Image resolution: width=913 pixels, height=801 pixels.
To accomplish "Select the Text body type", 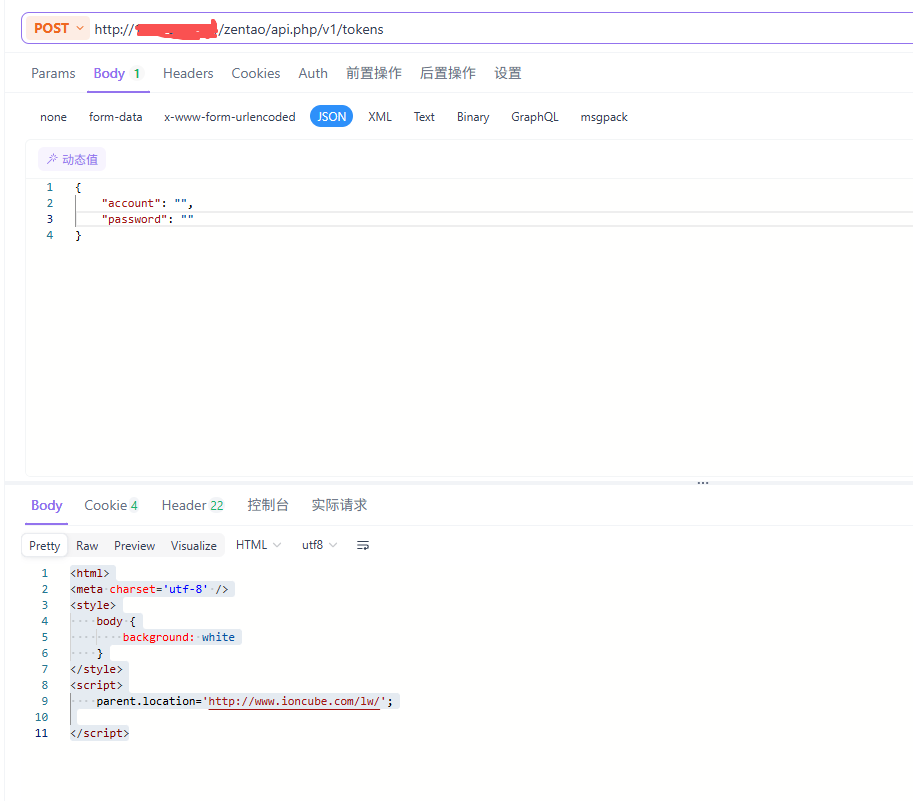I will tap(424, 117).
